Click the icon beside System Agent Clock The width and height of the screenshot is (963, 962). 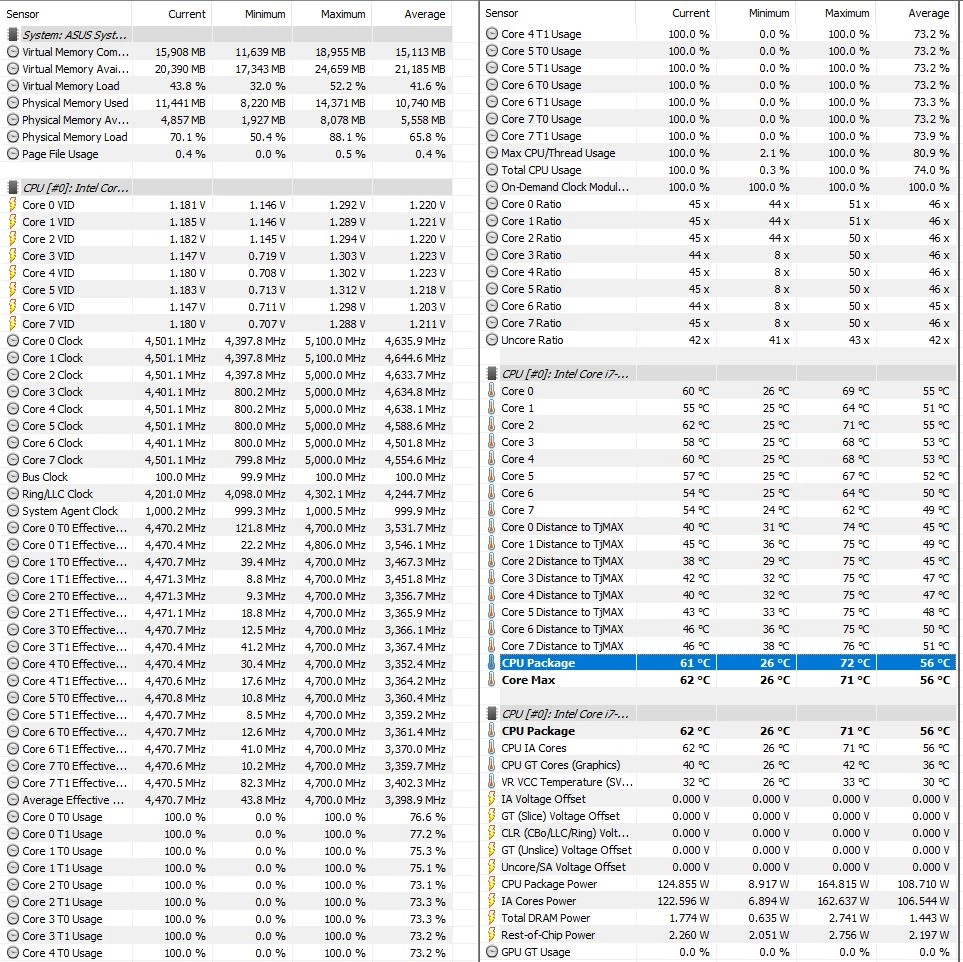click(12, 510)
